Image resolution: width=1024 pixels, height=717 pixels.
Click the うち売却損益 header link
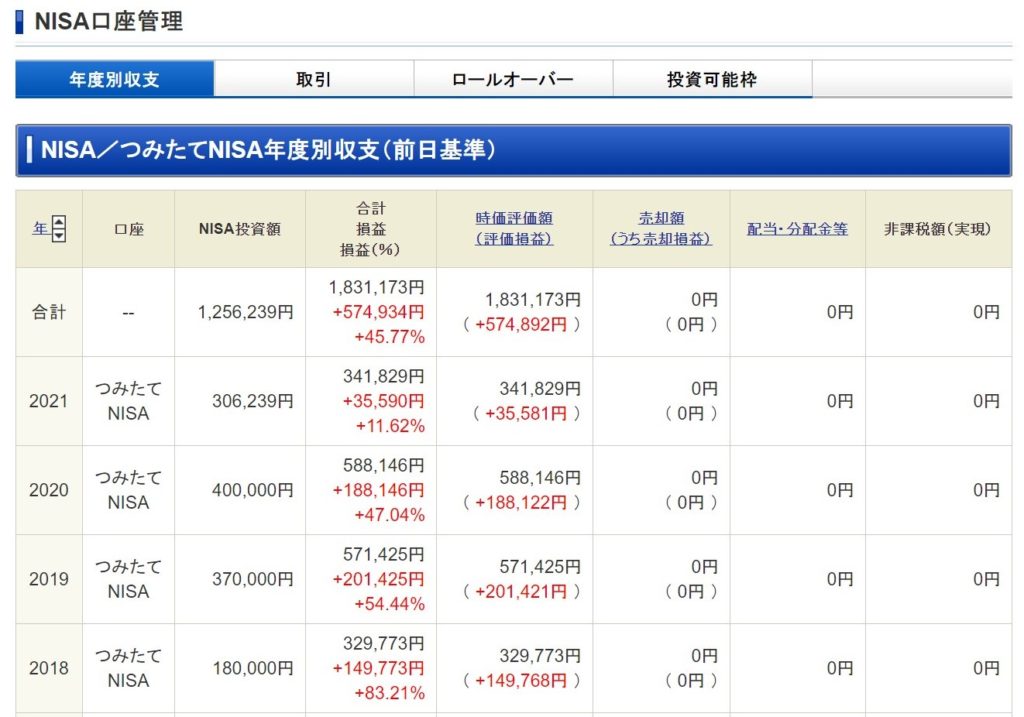click(x=661, y=239)
